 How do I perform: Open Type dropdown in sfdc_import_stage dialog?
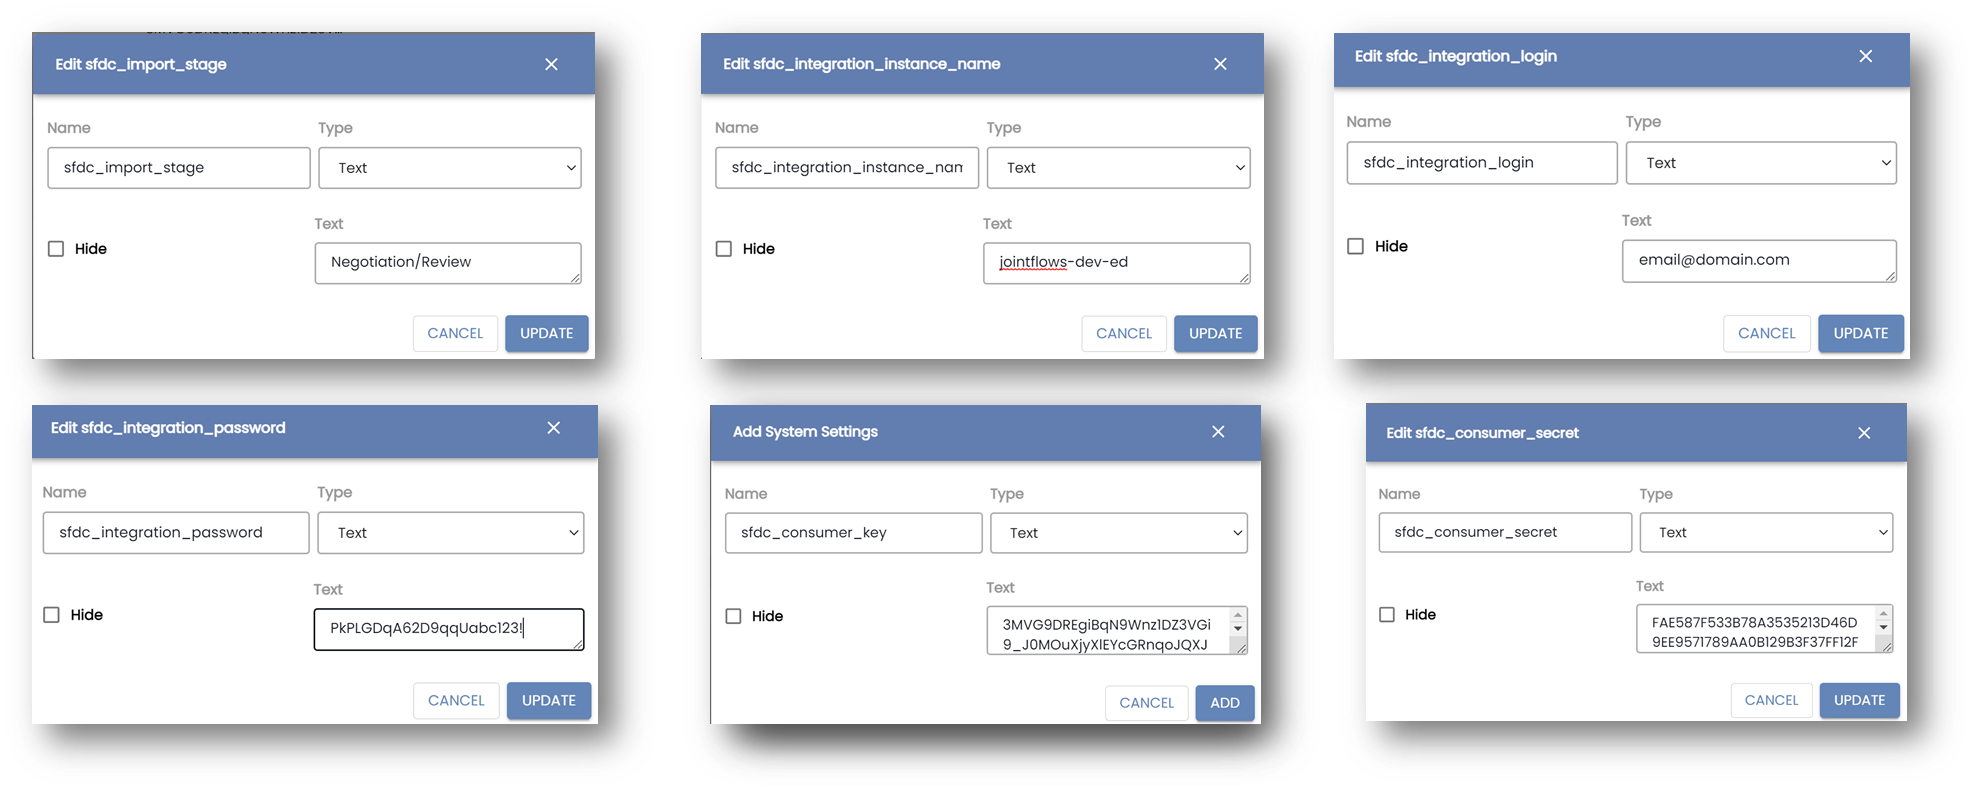click(x=449, y=168)
